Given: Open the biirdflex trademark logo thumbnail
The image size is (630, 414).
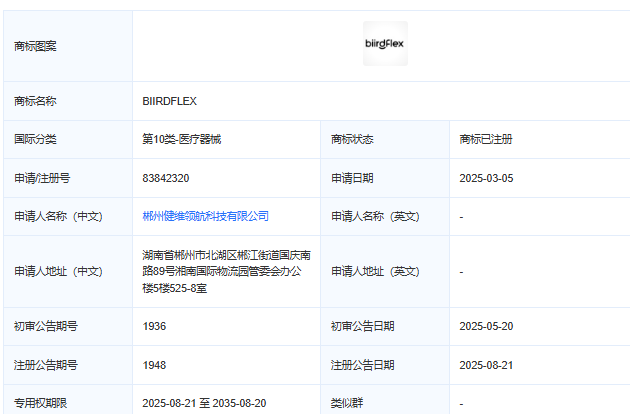Looking at the screenshot, I should point(385,43).
